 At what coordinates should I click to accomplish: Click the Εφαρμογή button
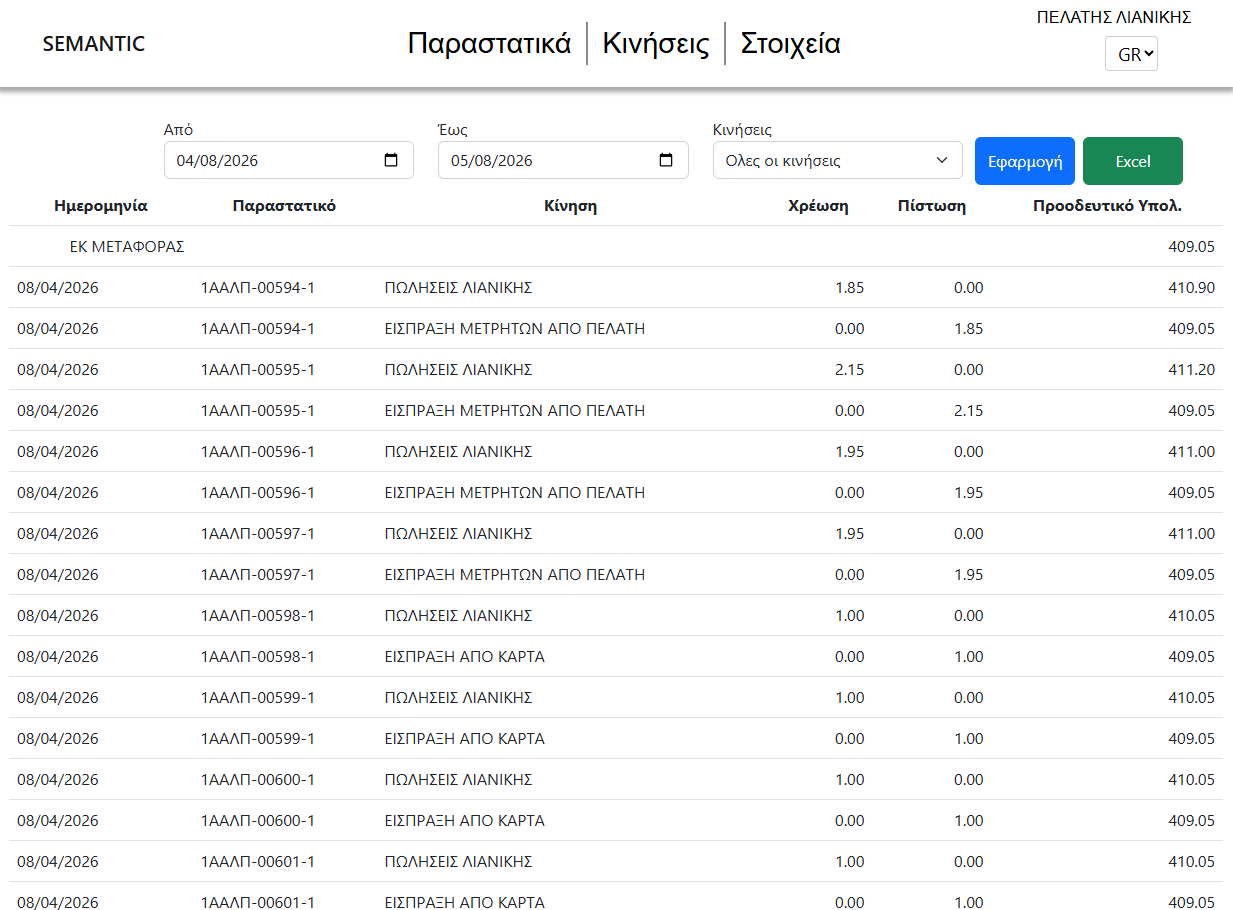coord(1025,161)
